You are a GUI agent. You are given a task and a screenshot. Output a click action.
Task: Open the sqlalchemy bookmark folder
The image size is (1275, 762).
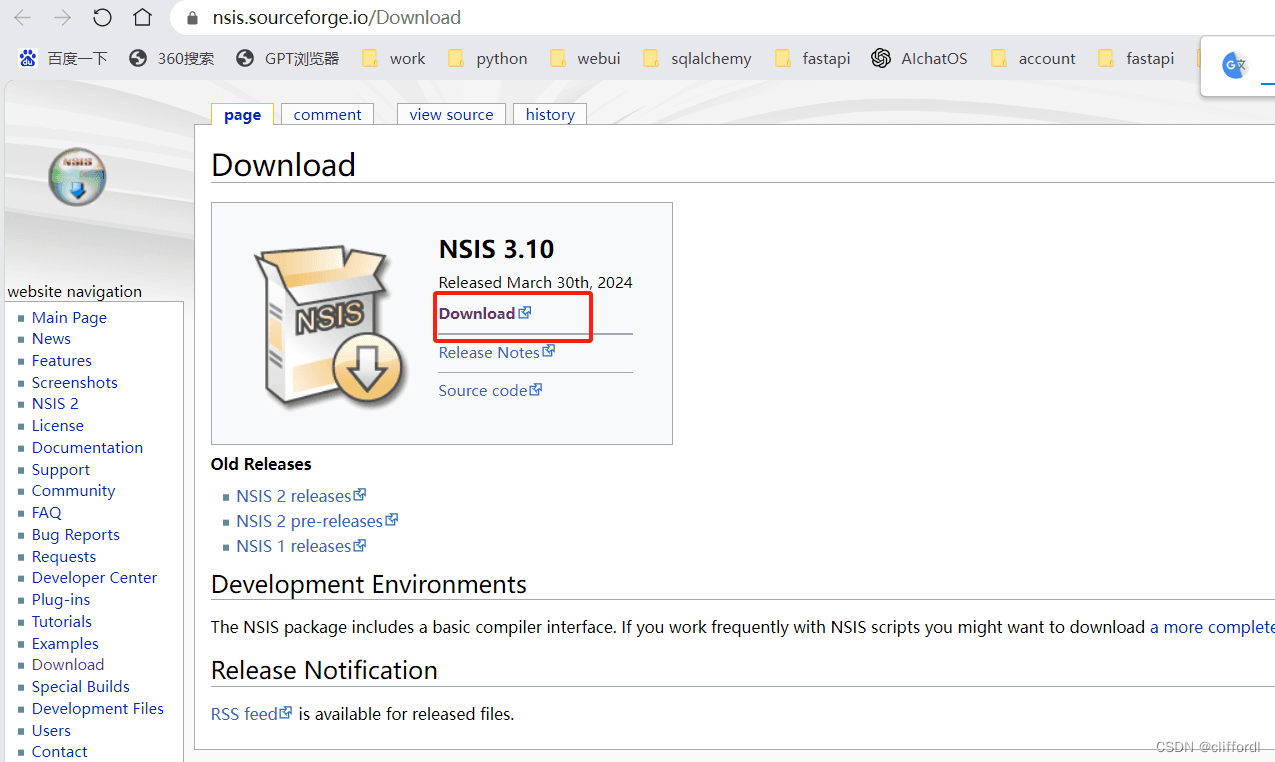tap(697, 58)
